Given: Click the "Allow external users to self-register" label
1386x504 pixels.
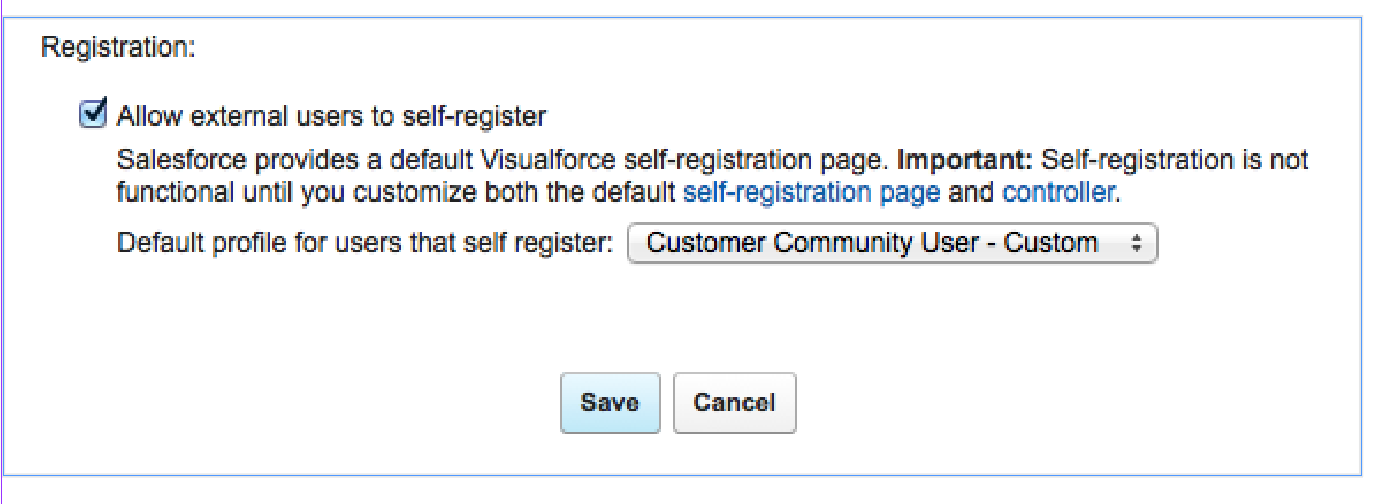Looking at the screenshot, I should pyautogui.click(x=331, y=117).
